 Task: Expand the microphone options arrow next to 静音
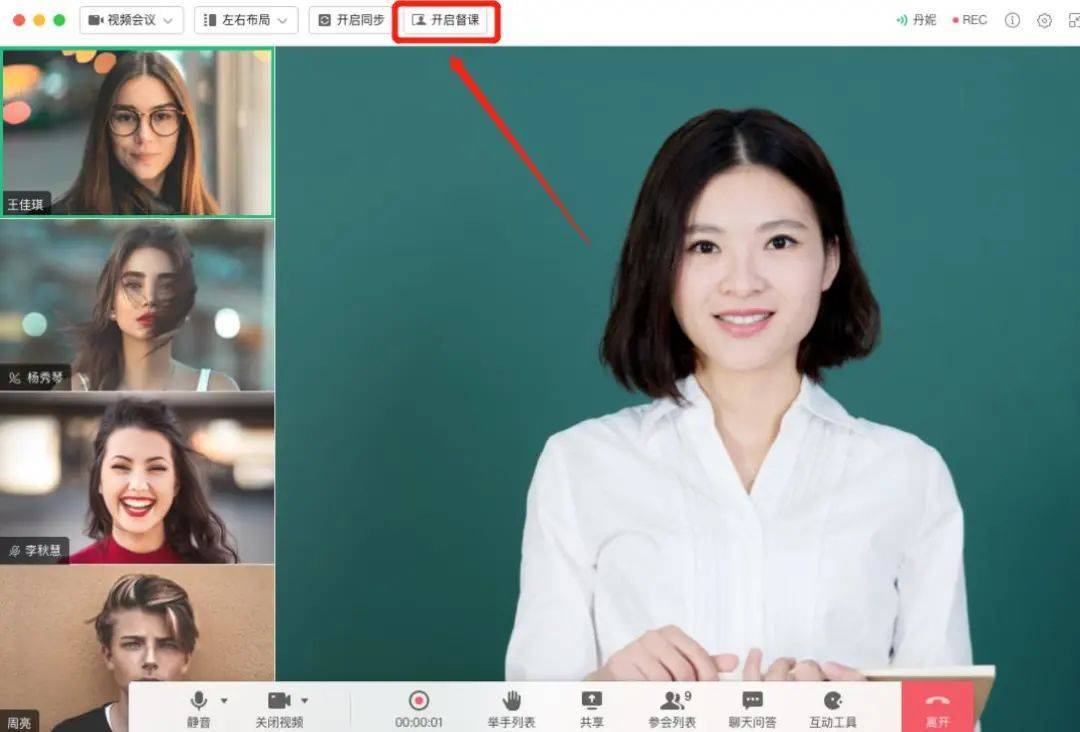[224, 700]
